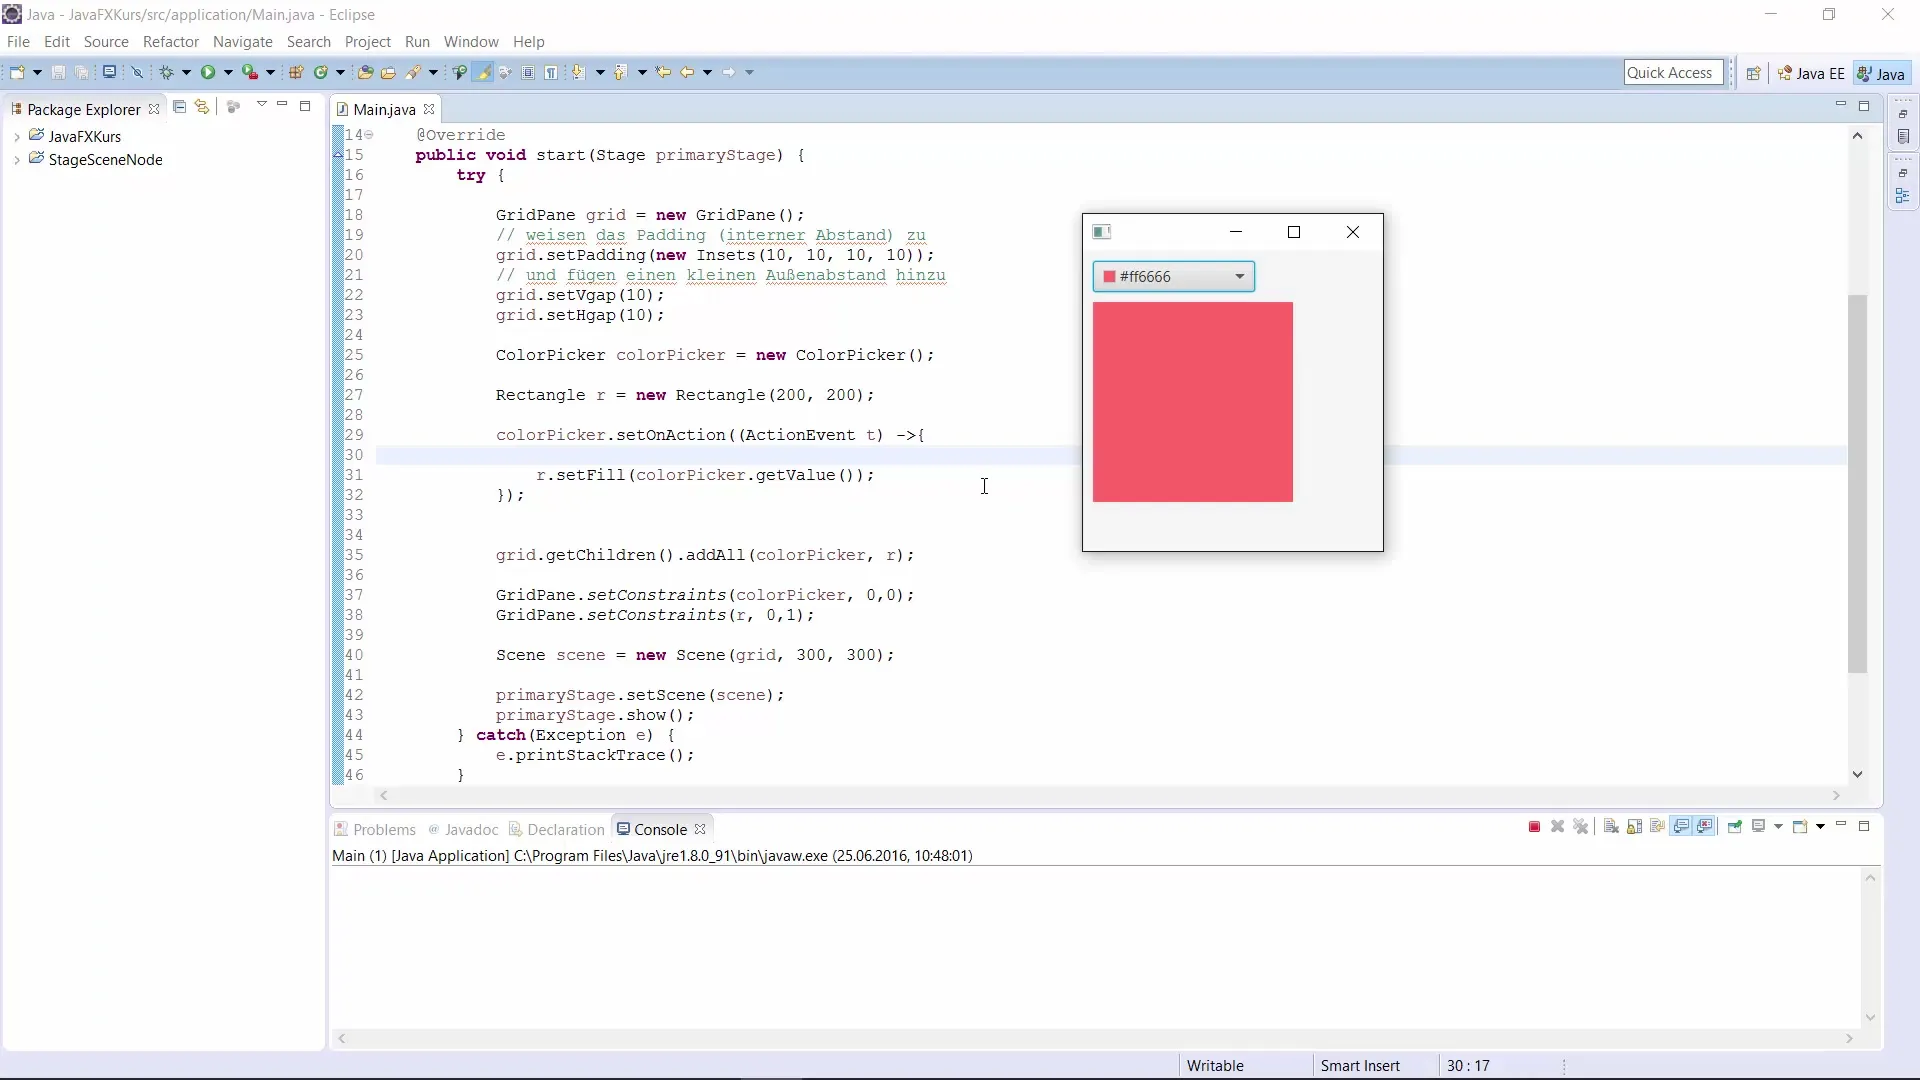Image resolution: width=1920 pixels, height=1080 pixels.
Task: Click the New file wizard icon
Action: (17, 72)
